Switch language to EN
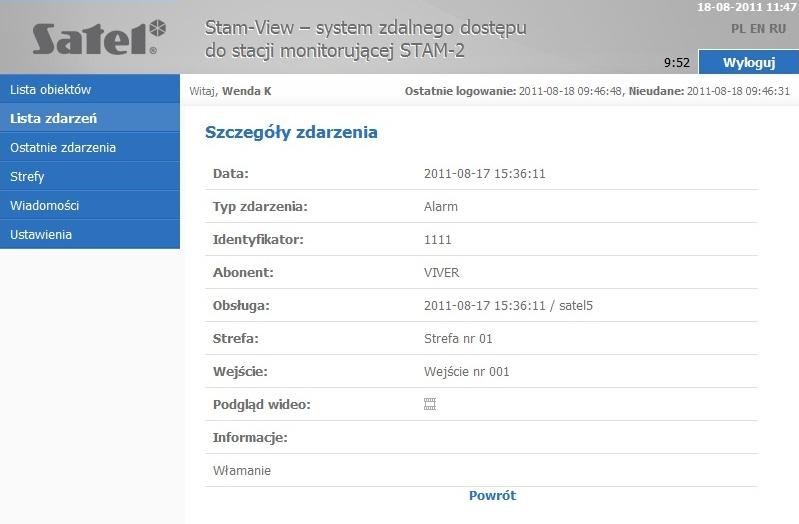 click(x=758, y=29)
